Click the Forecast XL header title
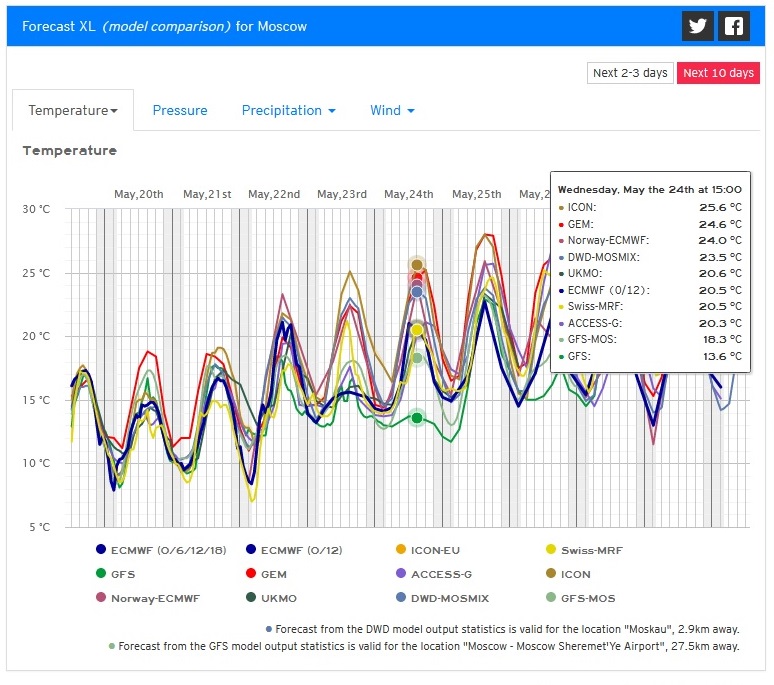Screen dimensions: 774x685 (x=164, y=26)
